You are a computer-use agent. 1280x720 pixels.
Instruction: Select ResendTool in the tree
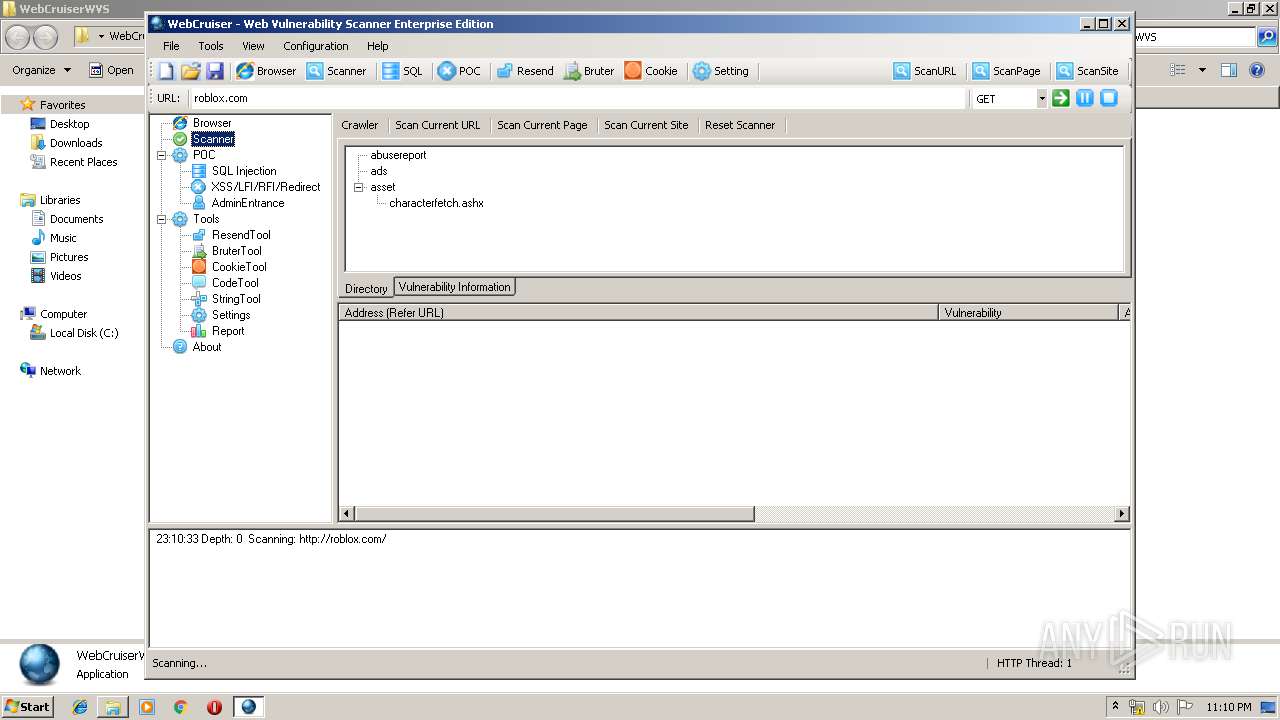point(241,235)
